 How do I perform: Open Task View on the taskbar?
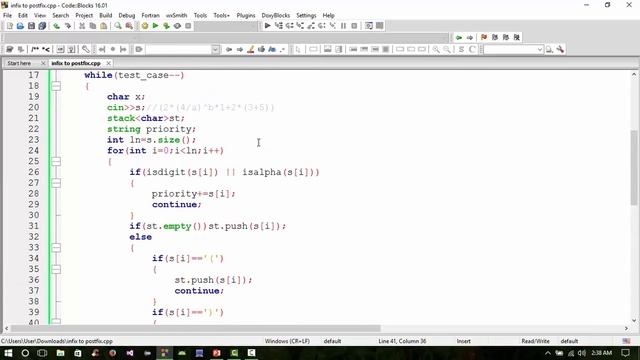coord(42,353)
